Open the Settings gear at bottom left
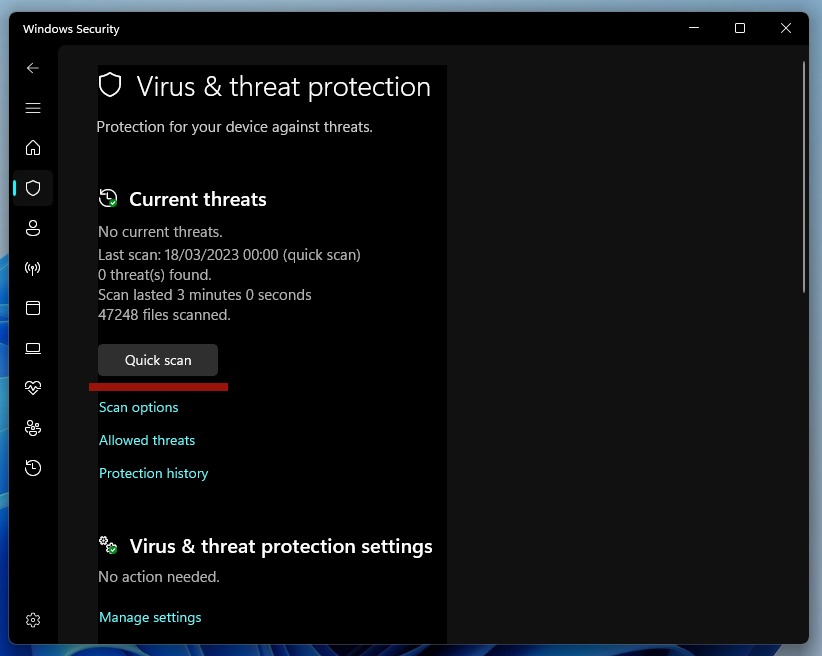 click(x=33, y=620)
